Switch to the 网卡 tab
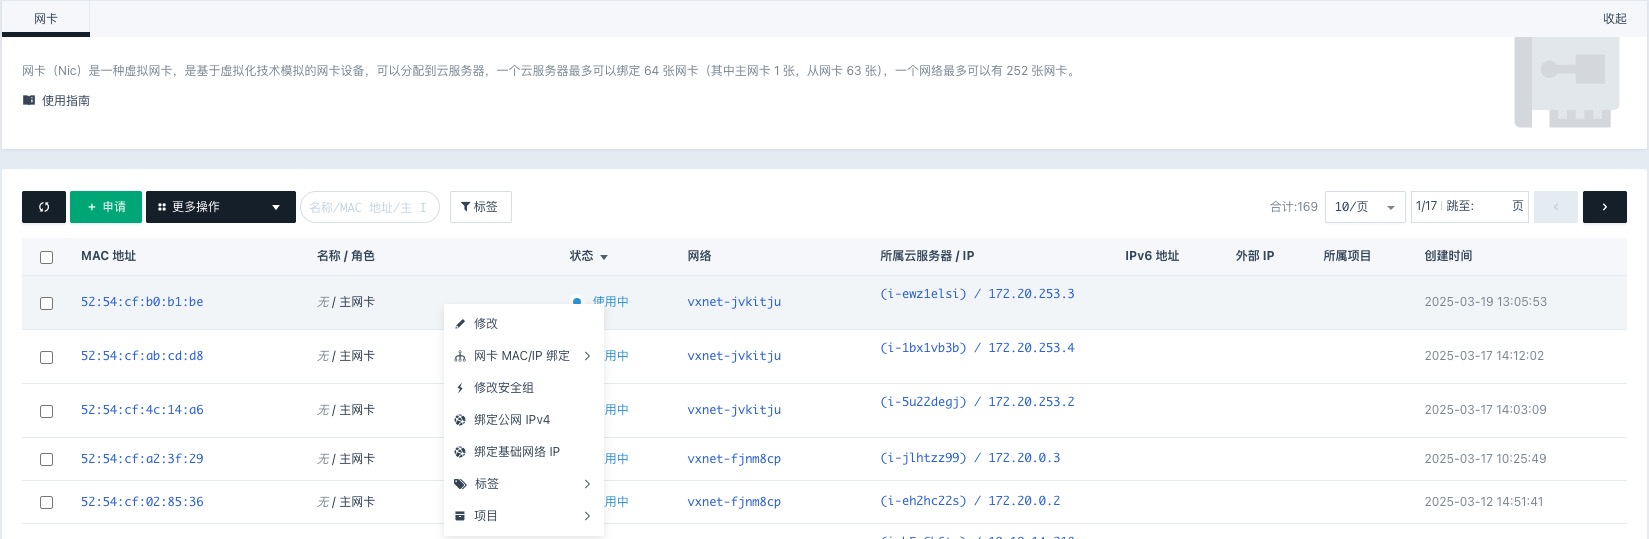 46,19
